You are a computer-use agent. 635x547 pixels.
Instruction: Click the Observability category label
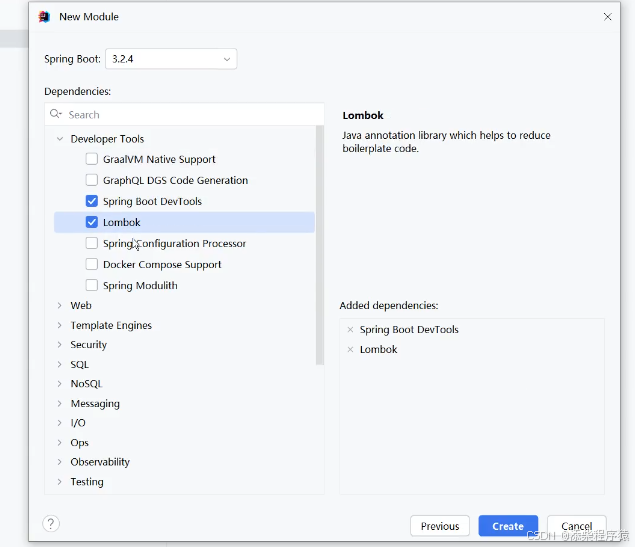(x=100, y=462)
